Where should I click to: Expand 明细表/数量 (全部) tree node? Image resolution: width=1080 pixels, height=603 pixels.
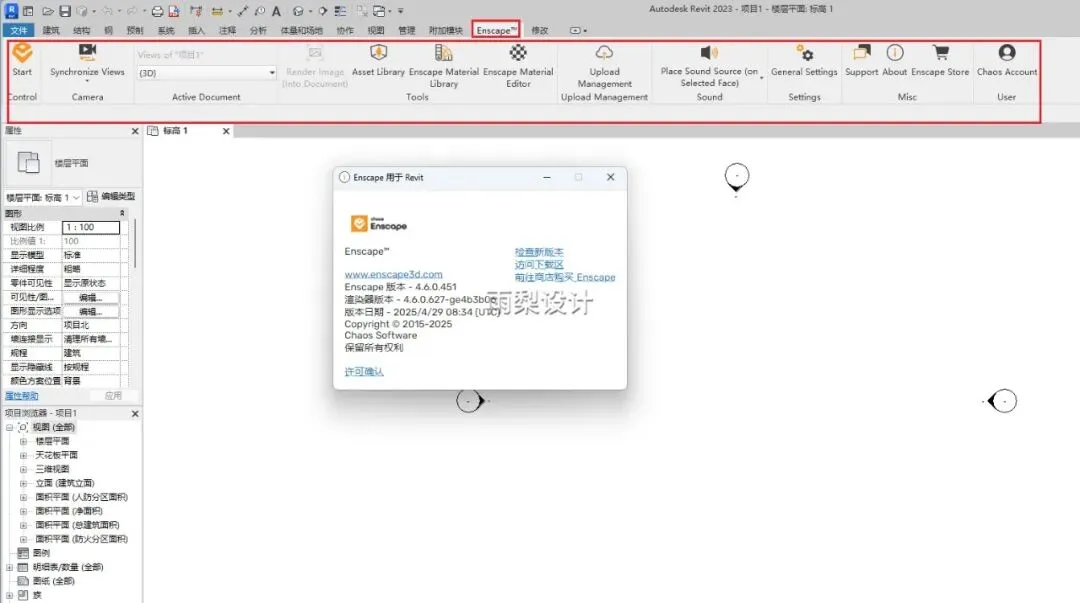click(10, 567)
